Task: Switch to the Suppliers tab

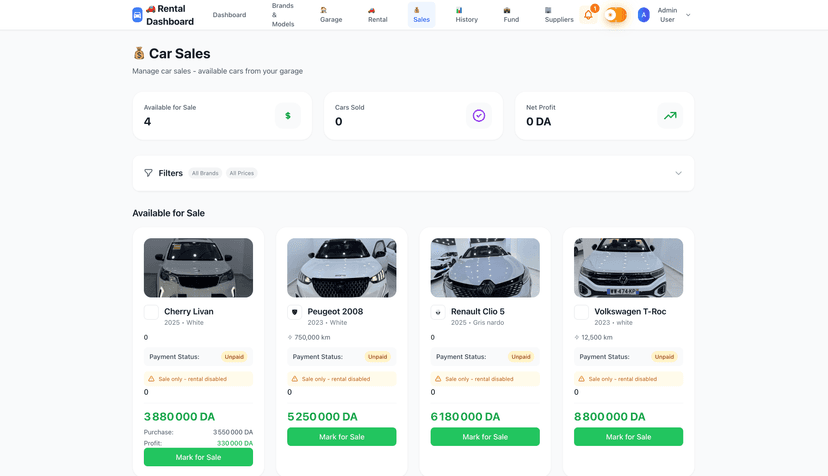Action: pyautogui.click(x=559, y=15)
